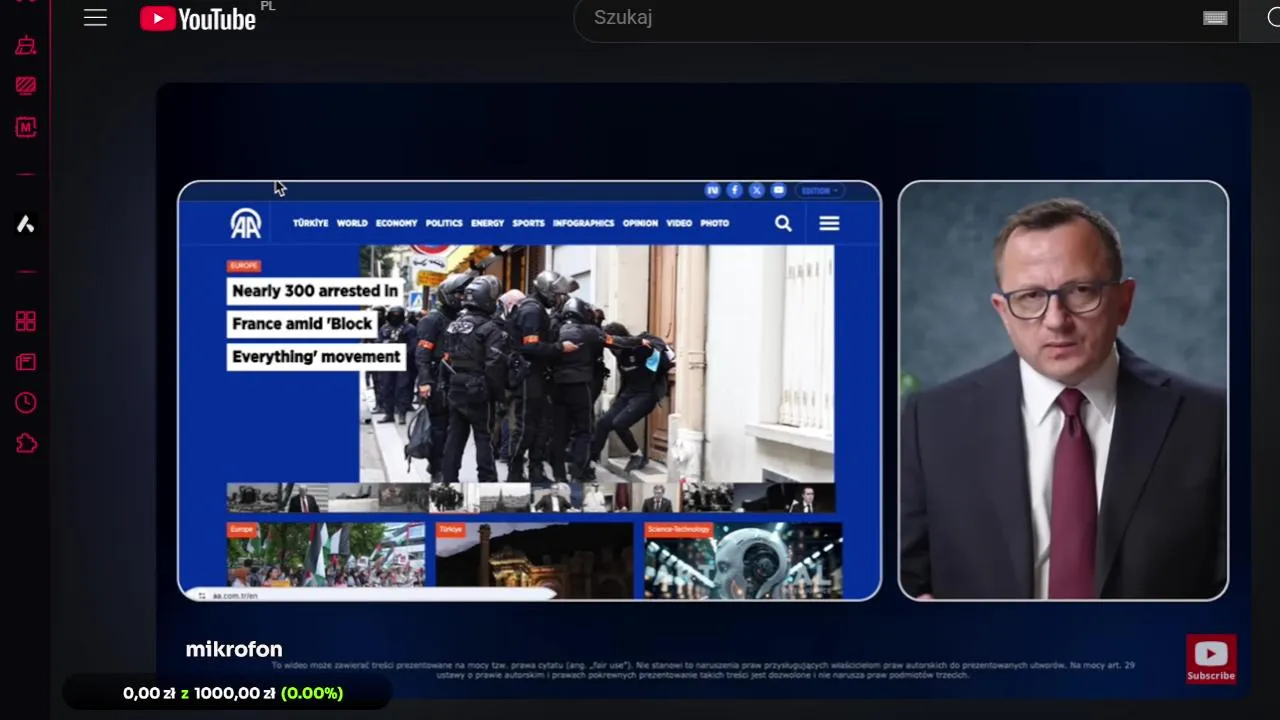
Task: Open the white A icon in sidebar
Action: 26,224
